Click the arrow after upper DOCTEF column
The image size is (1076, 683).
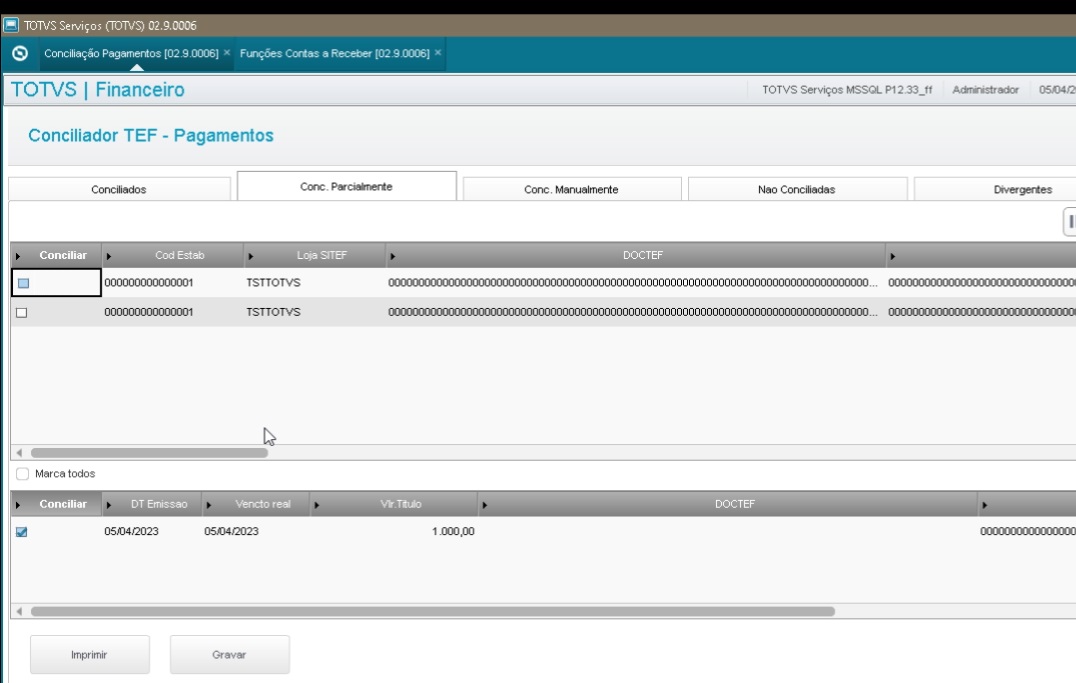point(893,256)
